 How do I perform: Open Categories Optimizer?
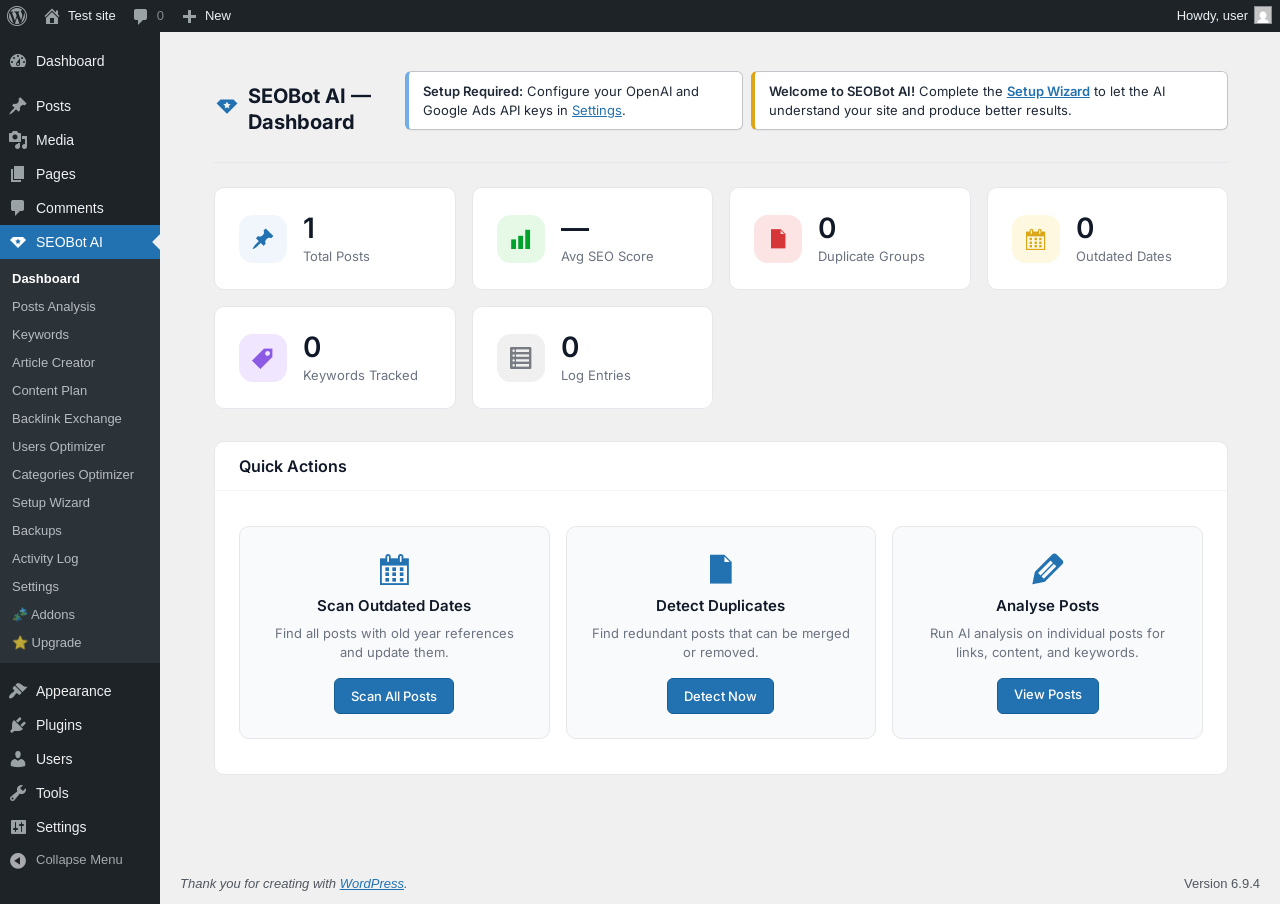point(73,475)
